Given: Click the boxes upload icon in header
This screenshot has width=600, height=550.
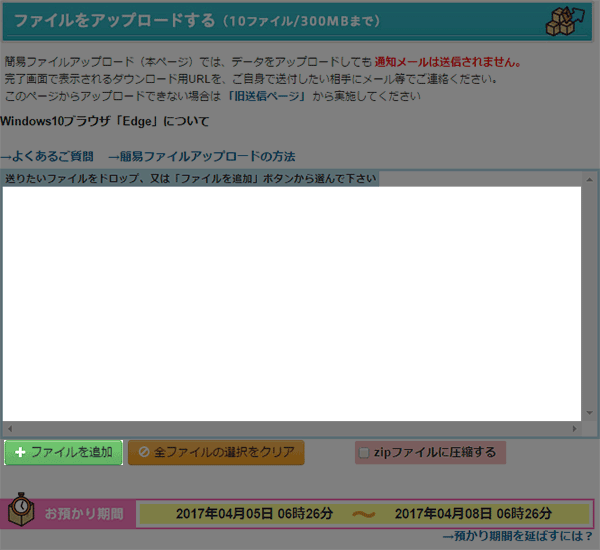Looking at the screenshot, I should click(565, 21).
